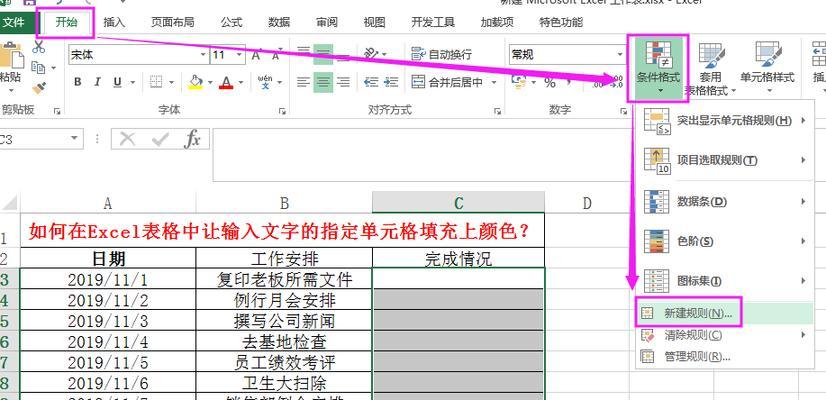The image size is (826, 400).
Task: Apply the yellow fill color bucket
Action: 195,82
